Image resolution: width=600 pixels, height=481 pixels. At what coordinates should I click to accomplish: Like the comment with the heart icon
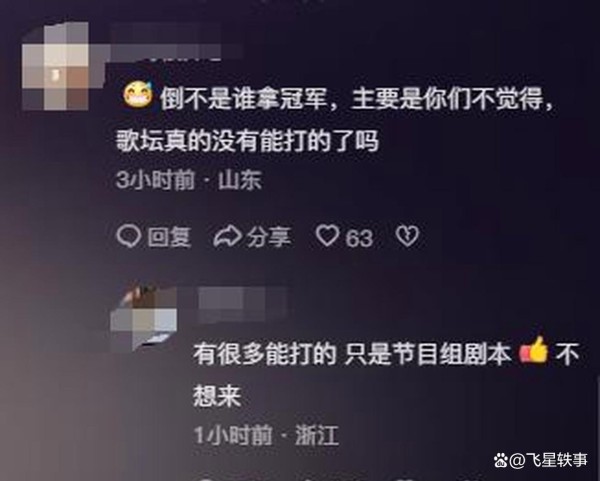coord(327,235)
